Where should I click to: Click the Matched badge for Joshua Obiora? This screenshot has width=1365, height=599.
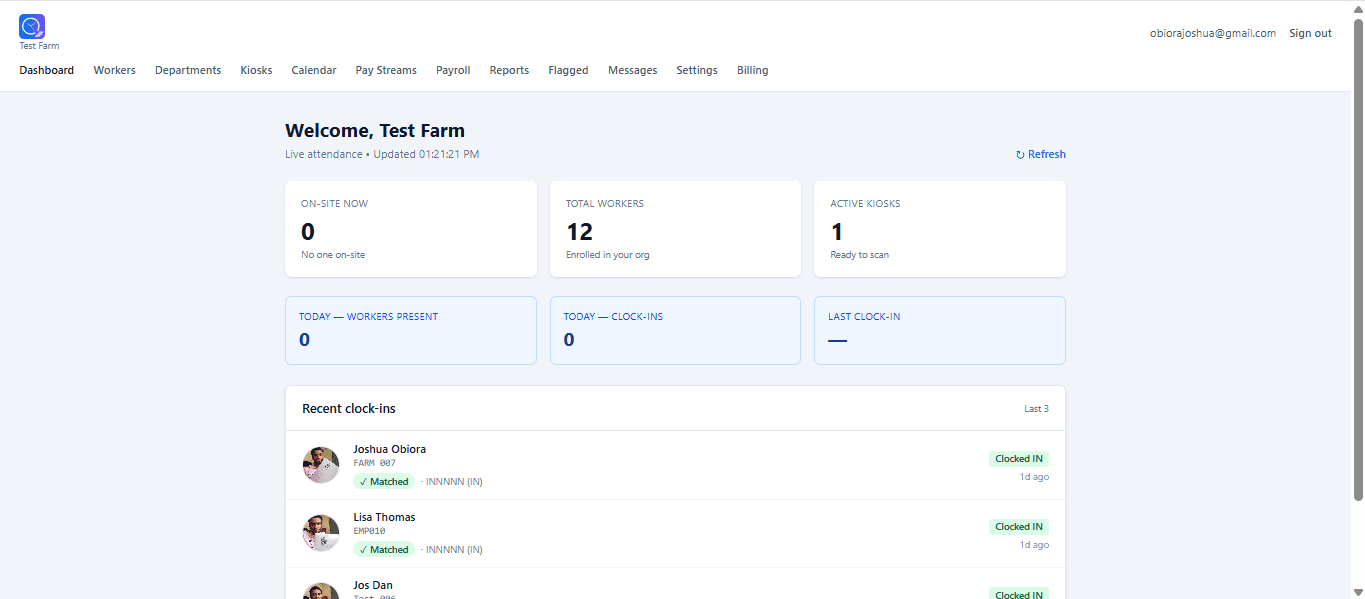pyautogui.click(x=384, y=481)
